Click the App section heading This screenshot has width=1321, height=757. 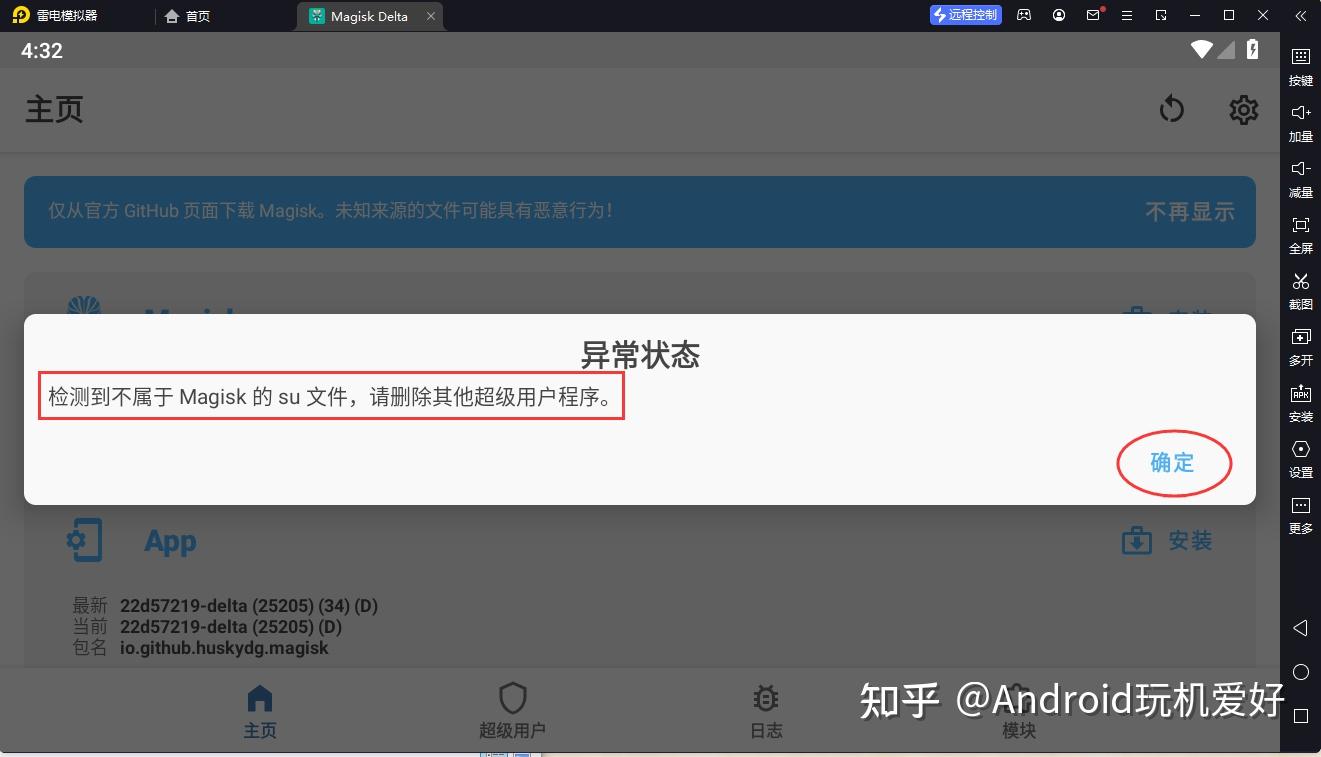[x=170, y=541]
